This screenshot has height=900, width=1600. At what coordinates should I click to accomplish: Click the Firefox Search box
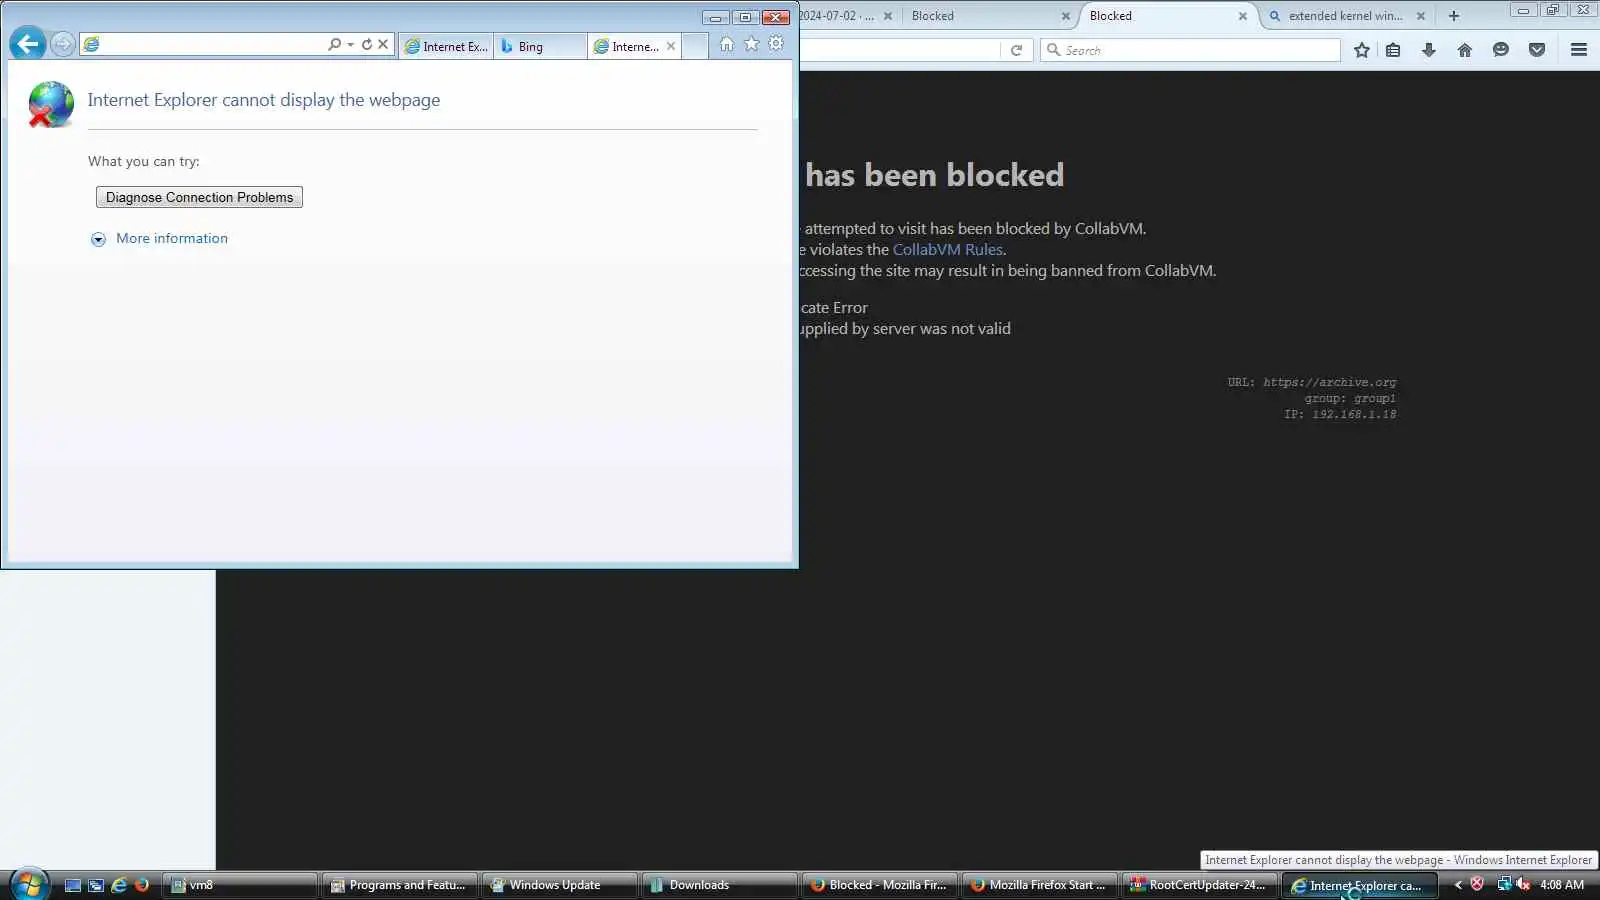(1190, 50)
